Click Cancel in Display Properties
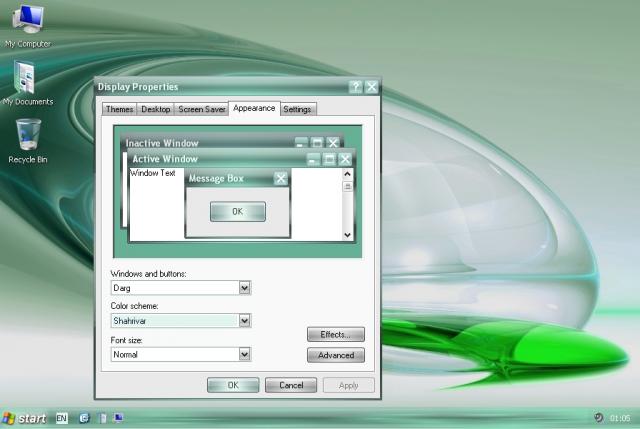The height and width of the screenshot is (429, 640). pos(291,385)
